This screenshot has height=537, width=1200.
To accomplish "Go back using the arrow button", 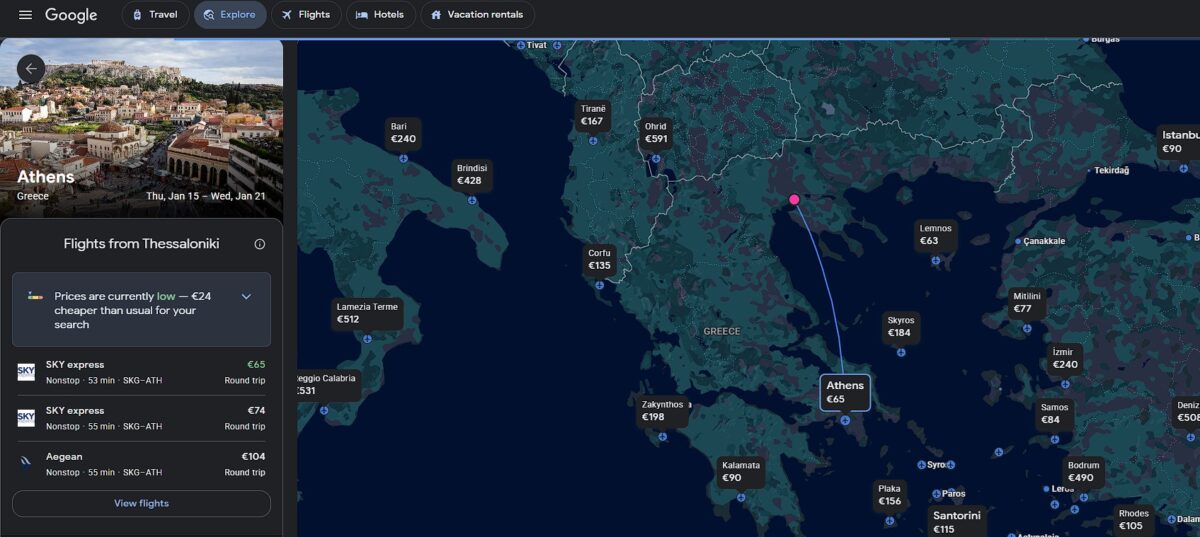I will [31, 69].
